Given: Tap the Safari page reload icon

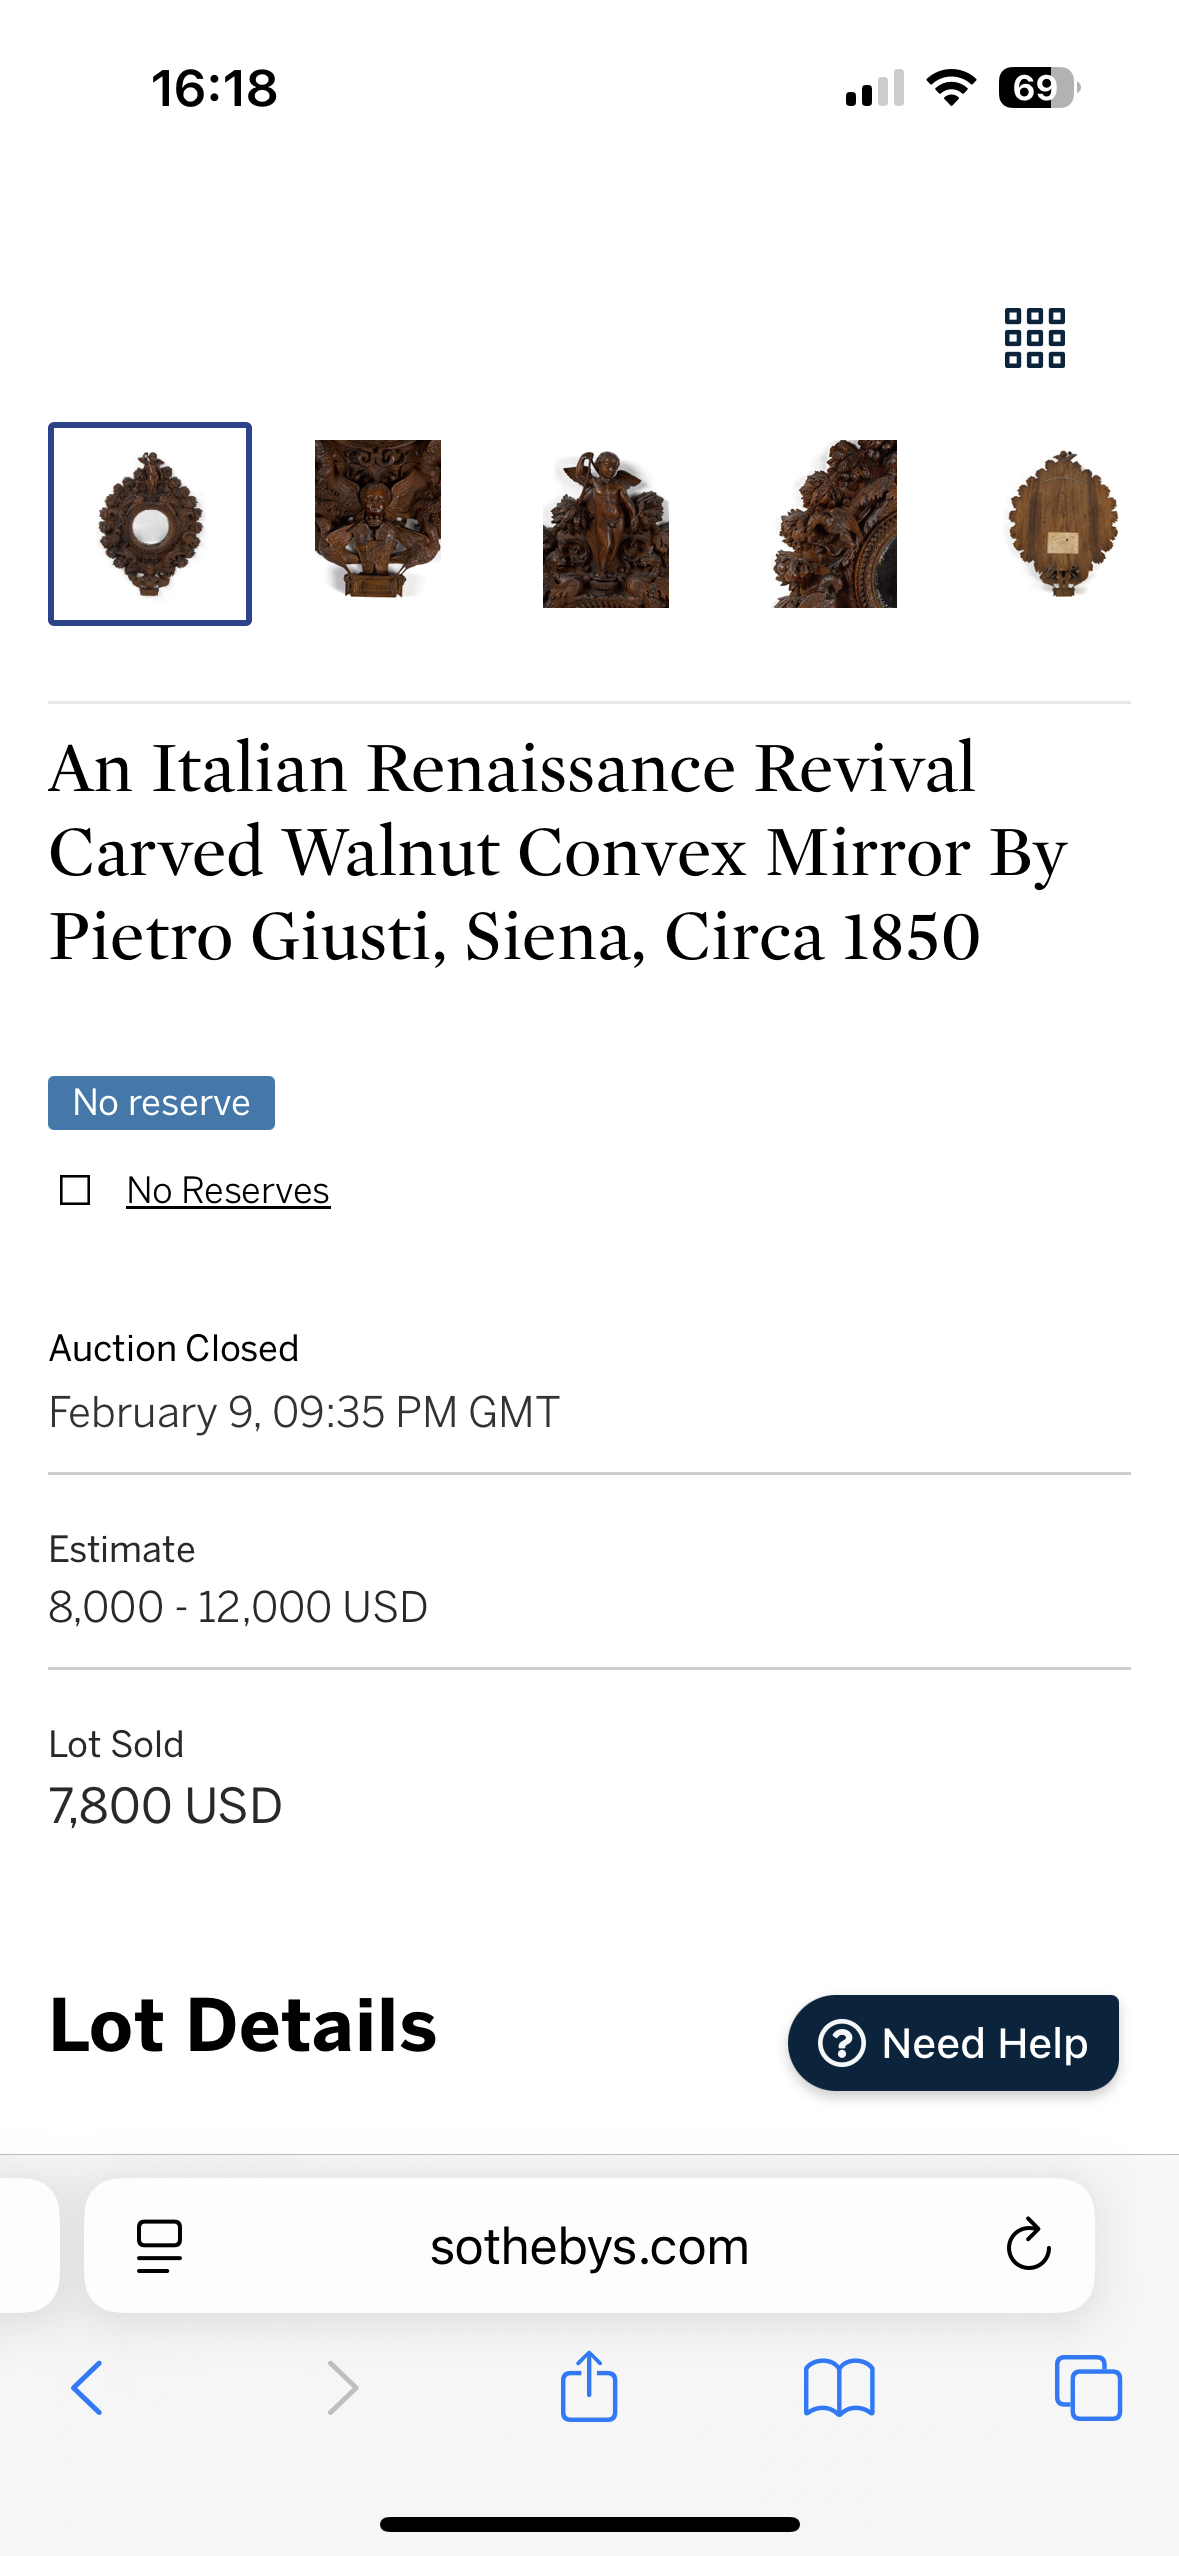Looking at the screenshot, I should [1027, 2245].
